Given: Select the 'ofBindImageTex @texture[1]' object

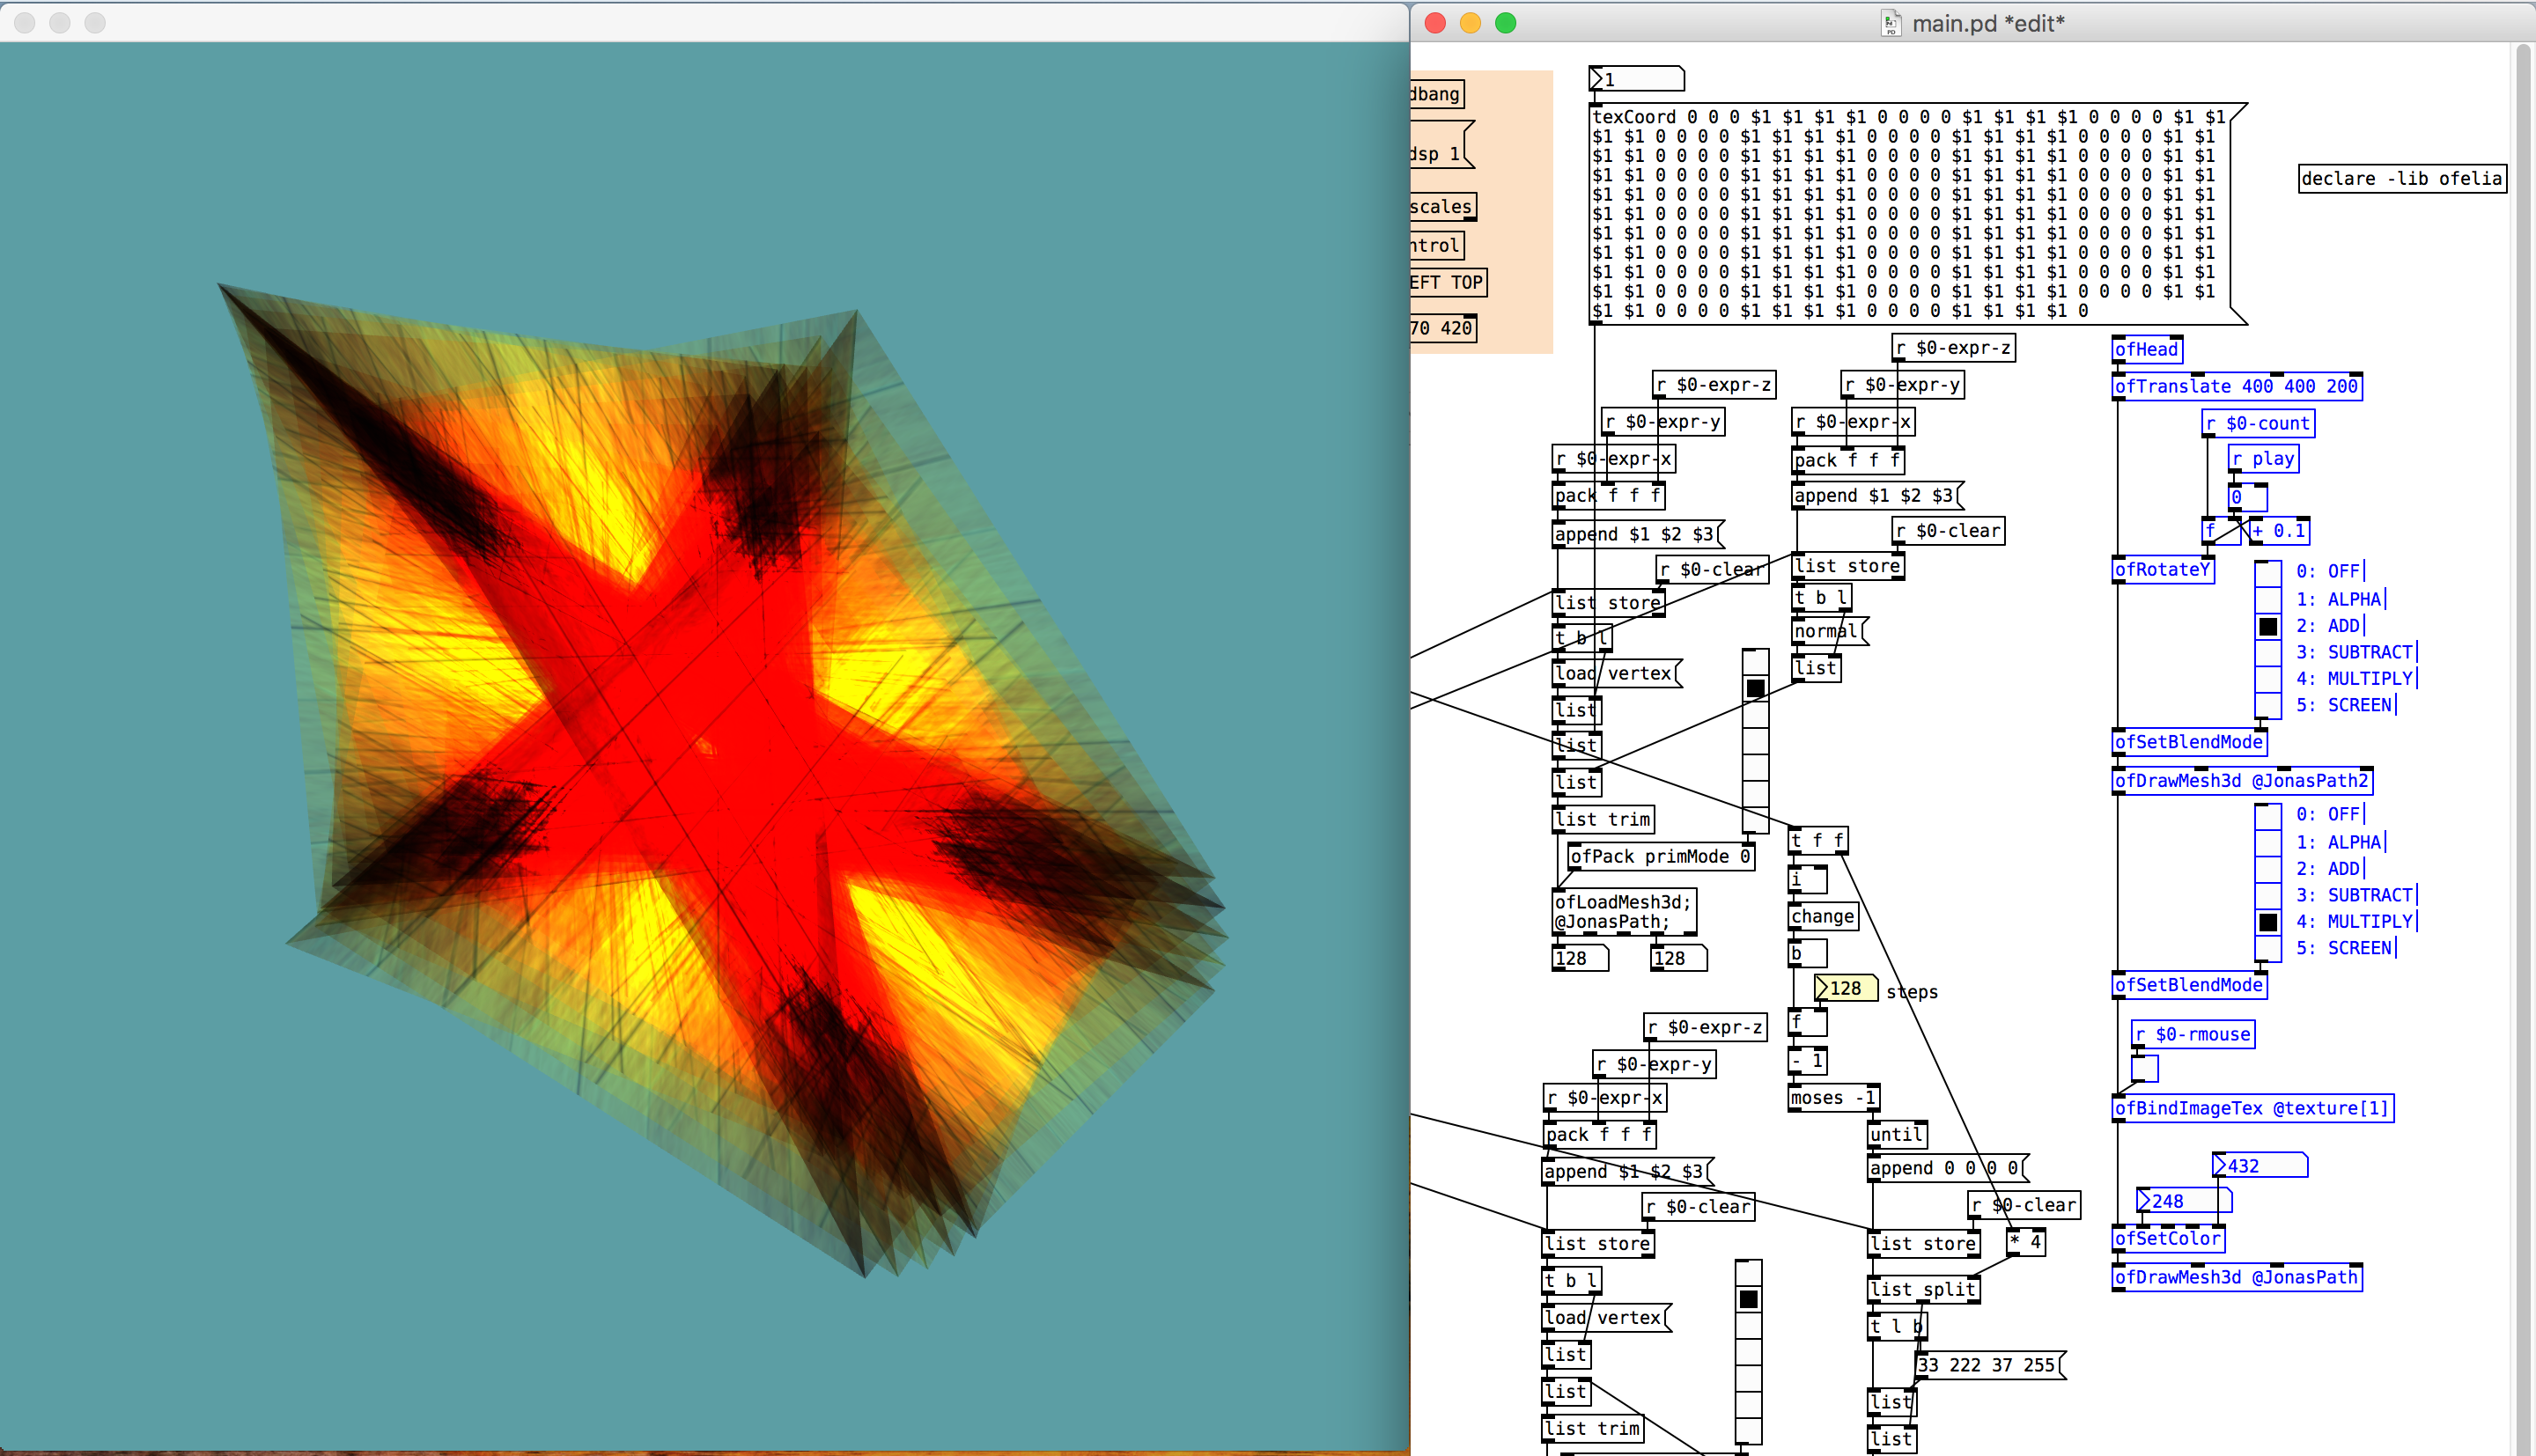Looking at the screenshot, I should [2253, 1109].
